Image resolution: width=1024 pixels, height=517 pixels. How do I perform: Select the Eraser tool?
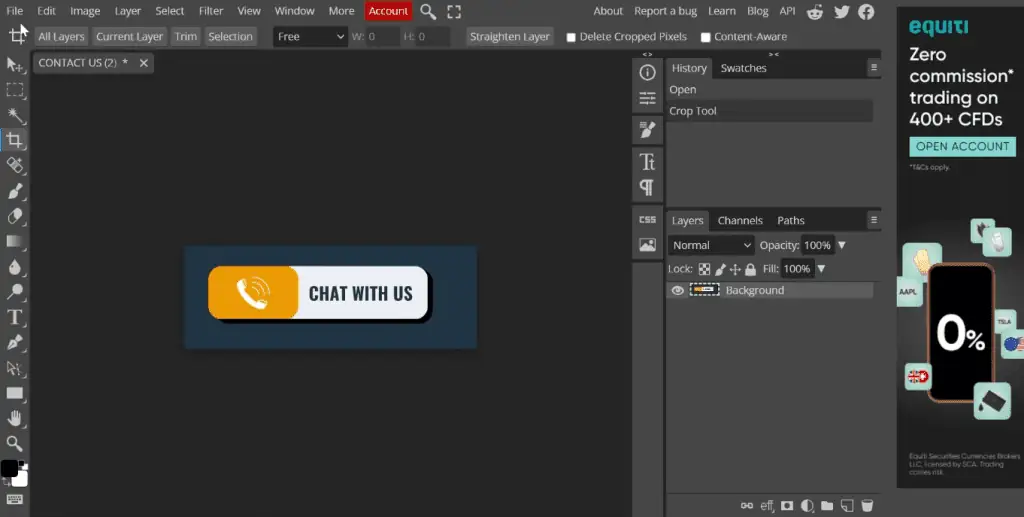tap(14, 216)
